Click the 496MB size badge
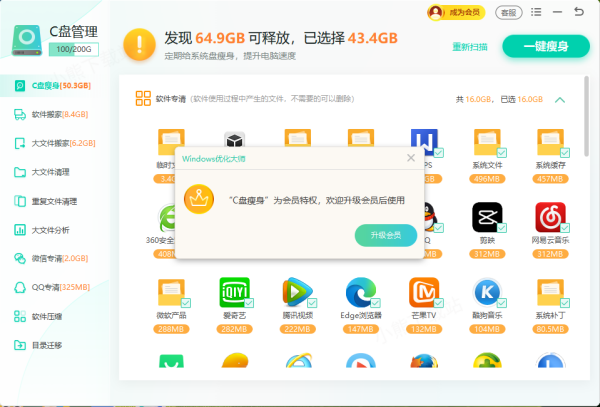The width and height of the screenshot is (600, 407). point(487,179)
